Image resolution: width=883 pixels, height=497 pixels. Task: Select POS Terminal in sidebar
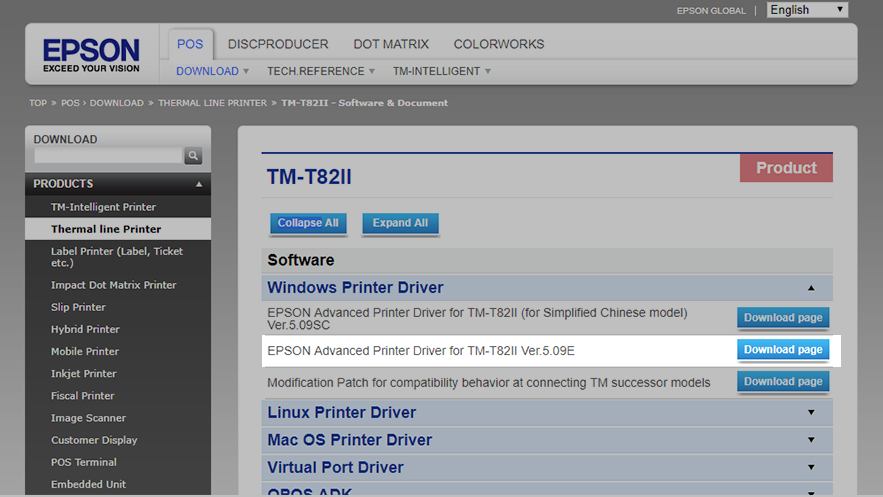click(x=84, y=462)
